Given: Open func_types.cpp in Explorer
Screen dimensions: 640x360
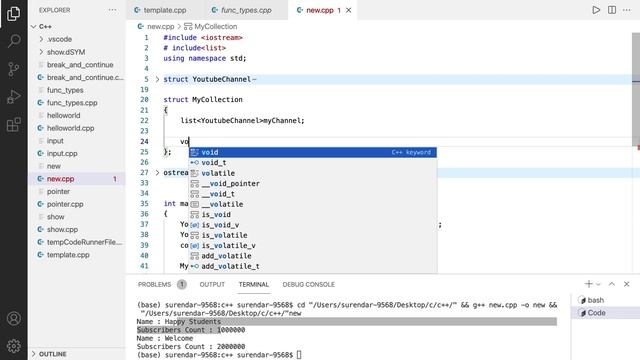Looking at the screenshot, I should click(x=77, y=102).
